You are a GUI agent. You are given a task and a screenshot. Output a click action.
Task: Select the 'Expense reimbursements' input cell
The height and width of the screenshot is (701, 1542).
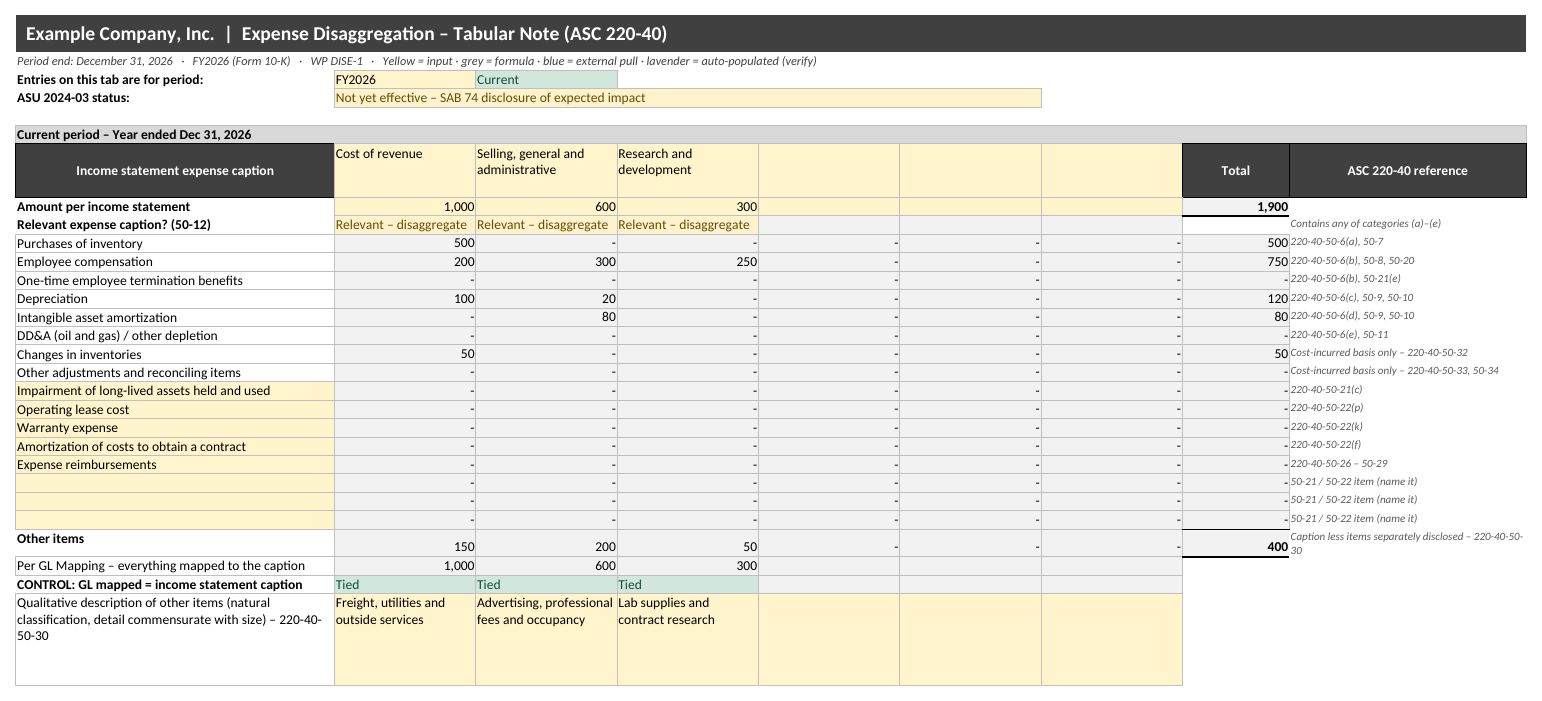(x=175, y=465)
